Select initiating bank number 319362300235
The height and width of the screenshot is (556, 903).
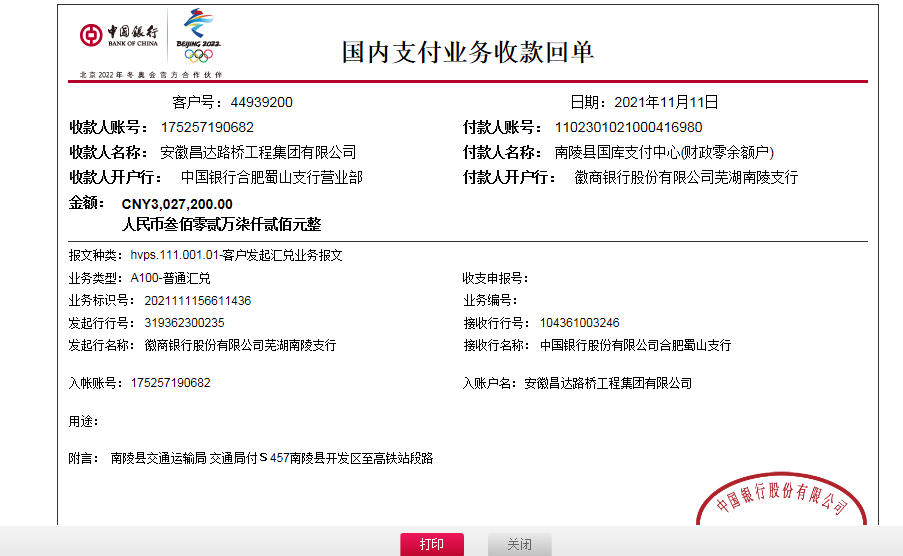click(x=185, y=322)
